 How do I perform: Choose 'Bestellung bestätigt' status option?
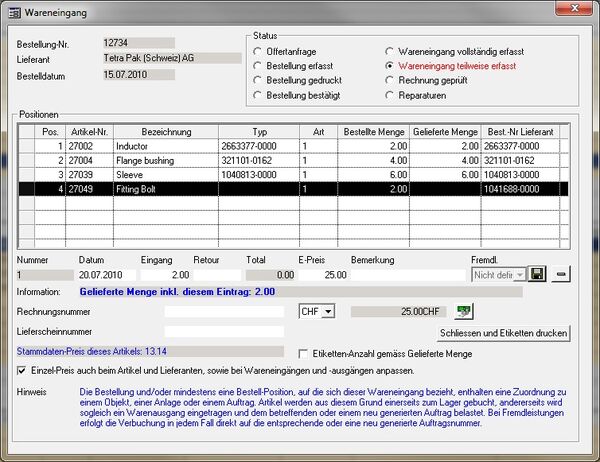pos(260,95)
